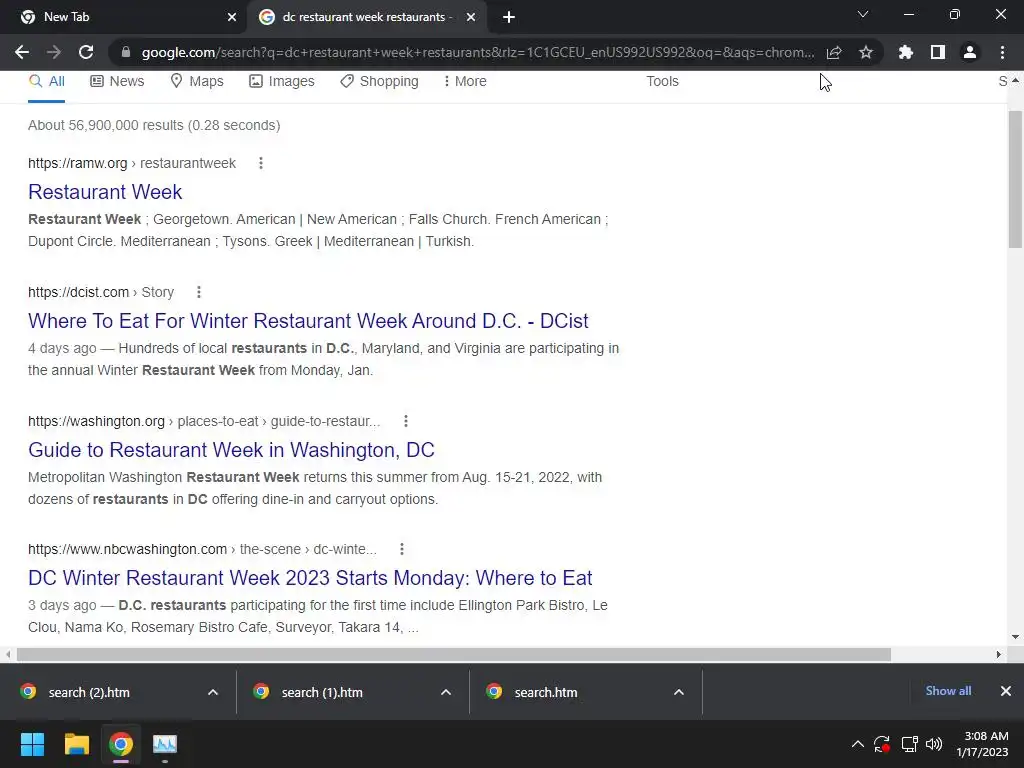
Task: Bookmark this page with the star icon
Action: pyautogui.click(x=866, y=52)
